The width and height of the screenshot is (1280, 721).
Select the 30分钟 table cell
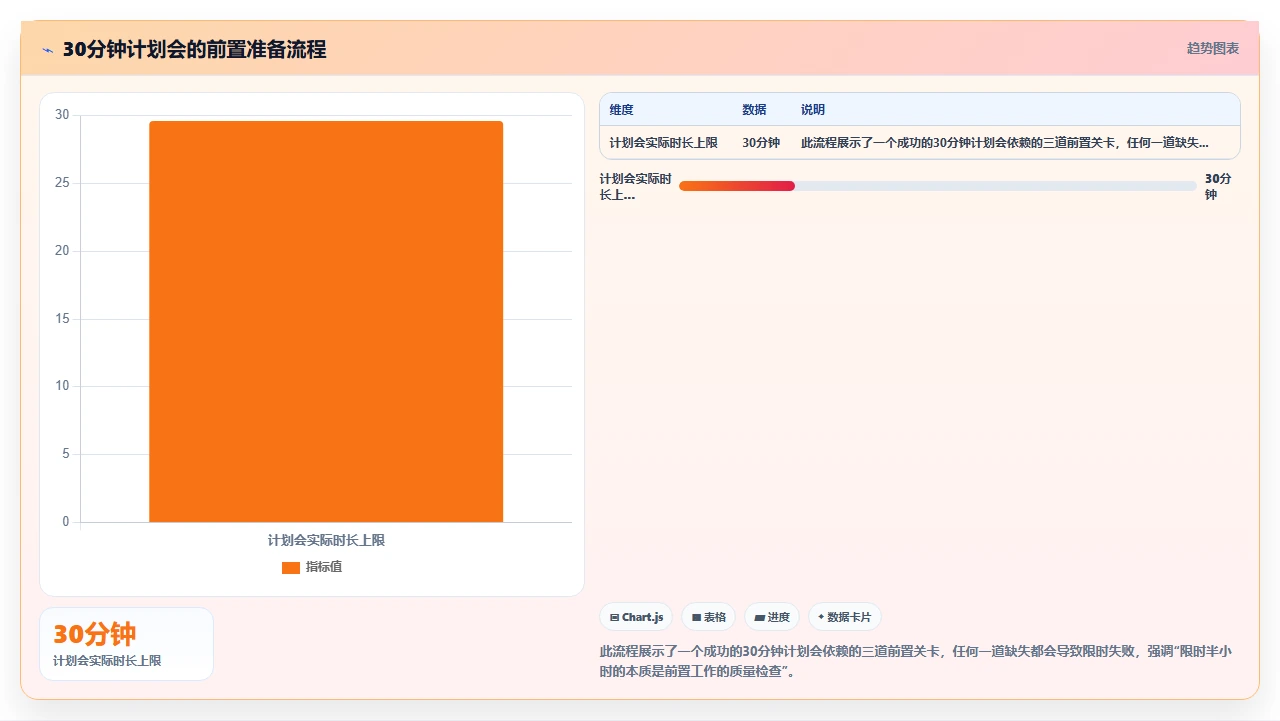[x=761, y=143]
